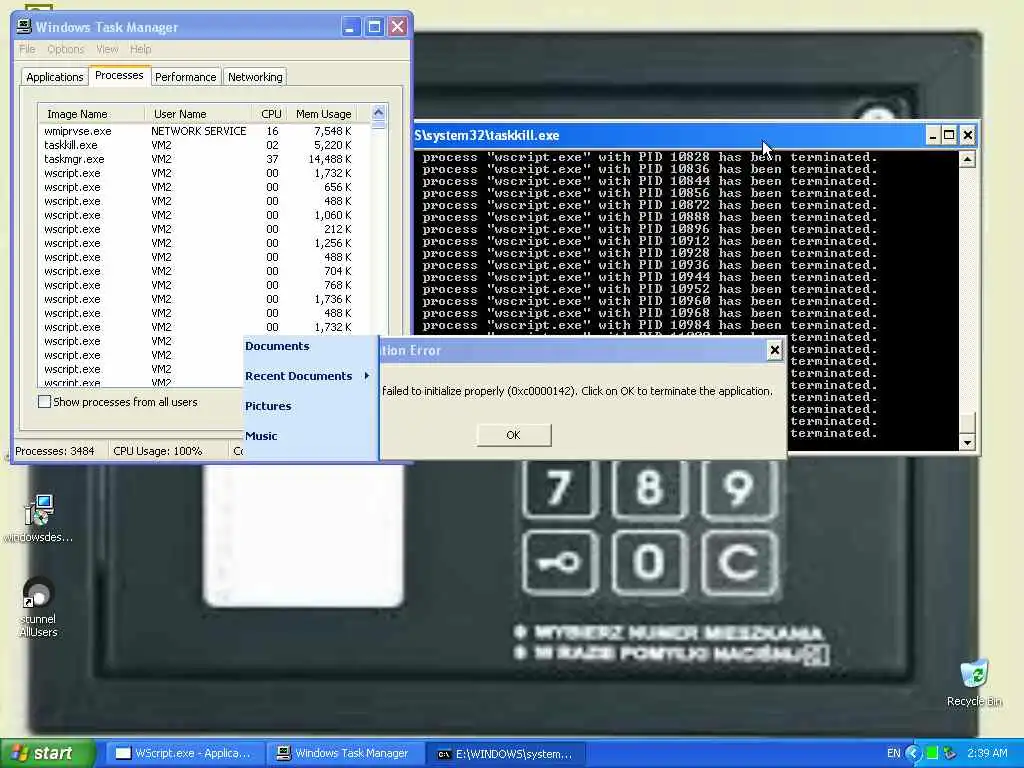Minimize the taskkill.exe console window

(933, 135)
